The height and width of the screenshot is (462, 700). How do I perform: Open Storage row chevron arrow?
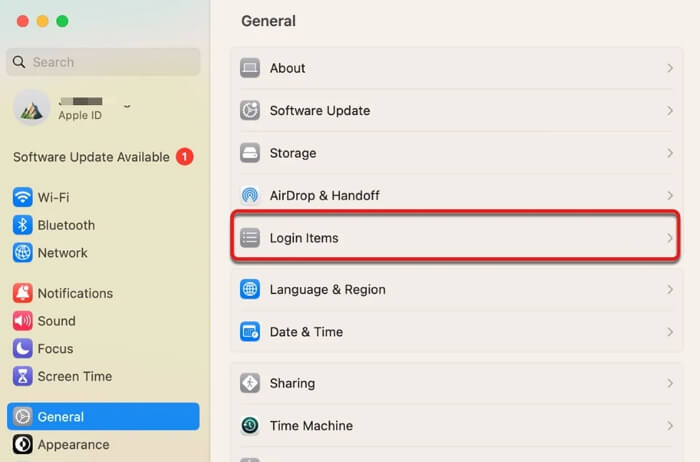670,153
